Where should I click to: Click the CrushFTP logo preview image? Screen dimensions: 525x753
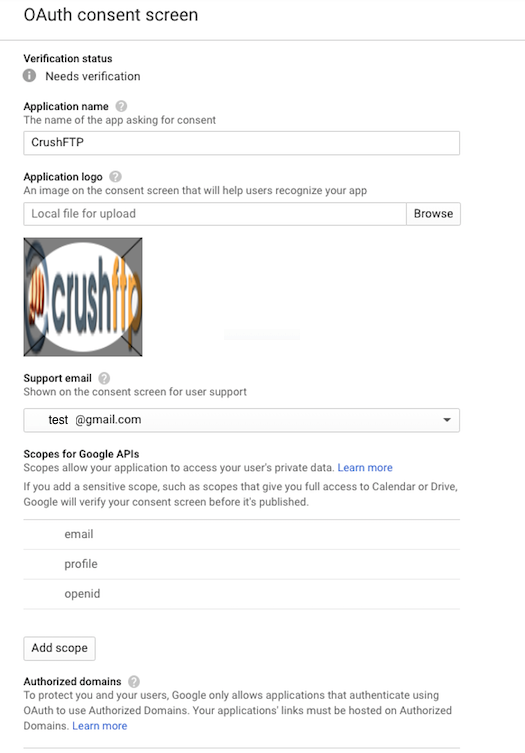tap(83, 297)
